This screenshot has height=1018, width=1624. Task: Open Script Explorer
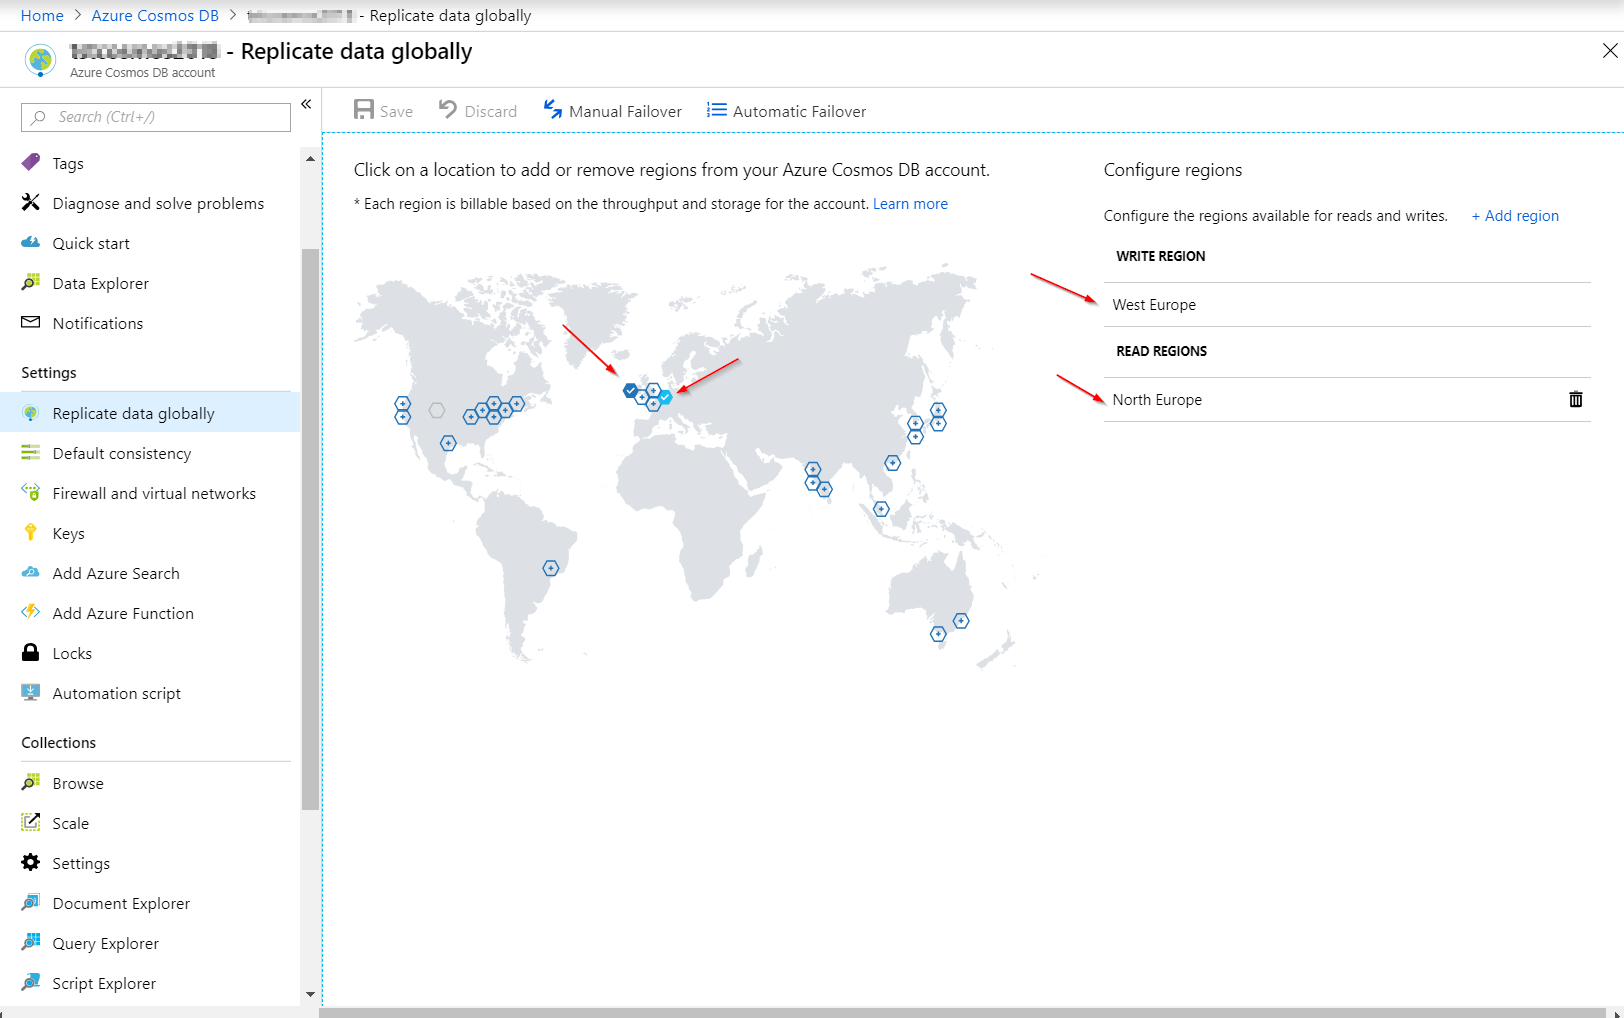click(x=104, y=983)
